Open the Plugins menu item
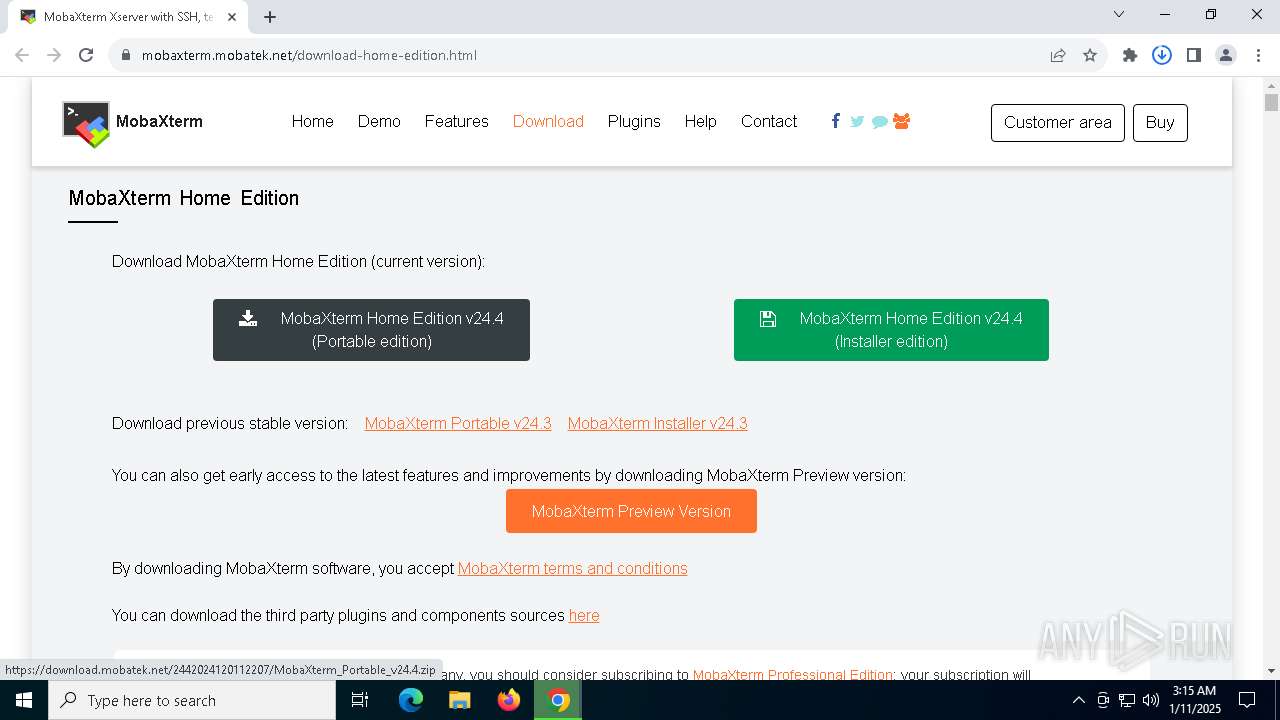 [x=634, y=121]
